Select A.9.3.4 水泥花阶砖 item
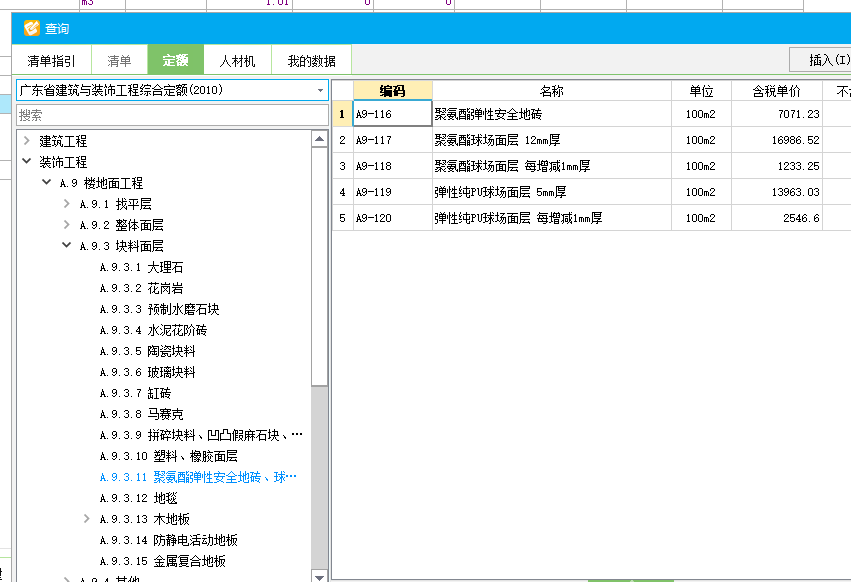The image size is (851, 582). [154, 330]
